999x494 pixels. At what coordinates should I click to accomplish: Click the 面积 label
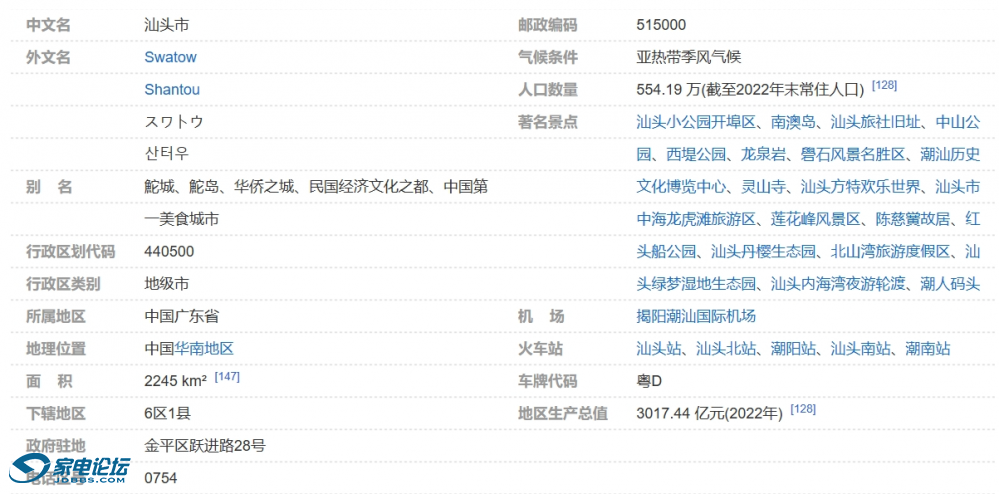[x=49, y=381]
